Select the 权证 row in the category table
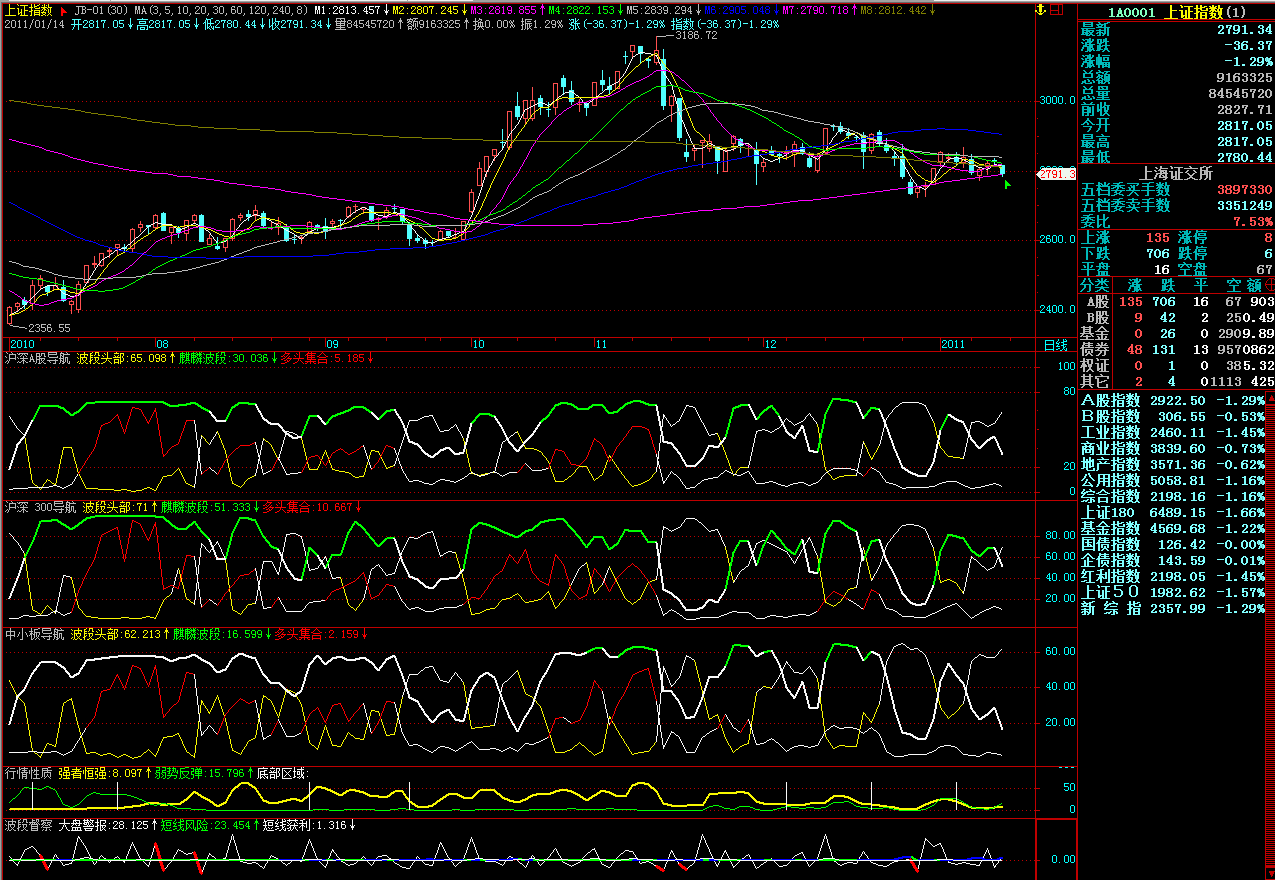Viewport: 1275px width, 880px height. [x=1176, y=365]
